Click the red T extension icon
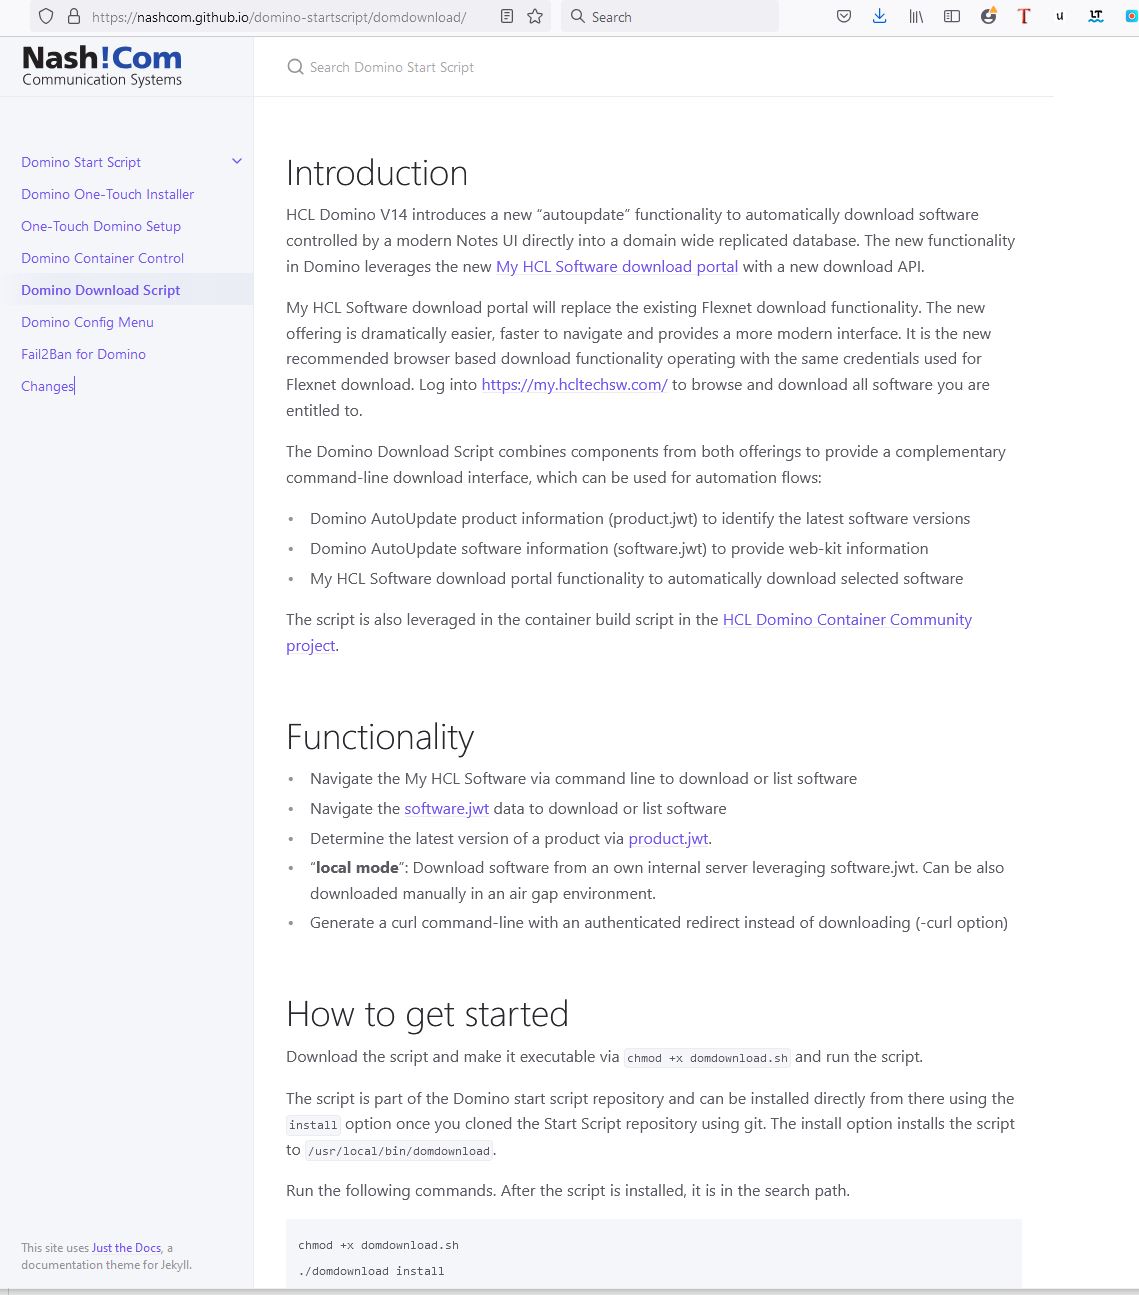The height and width of the screenshot is (1295, 1139). point(1024,17)
